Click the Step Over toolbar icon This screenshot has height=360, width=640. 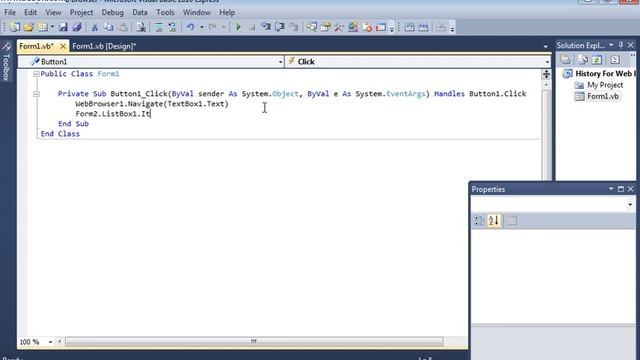280,27
